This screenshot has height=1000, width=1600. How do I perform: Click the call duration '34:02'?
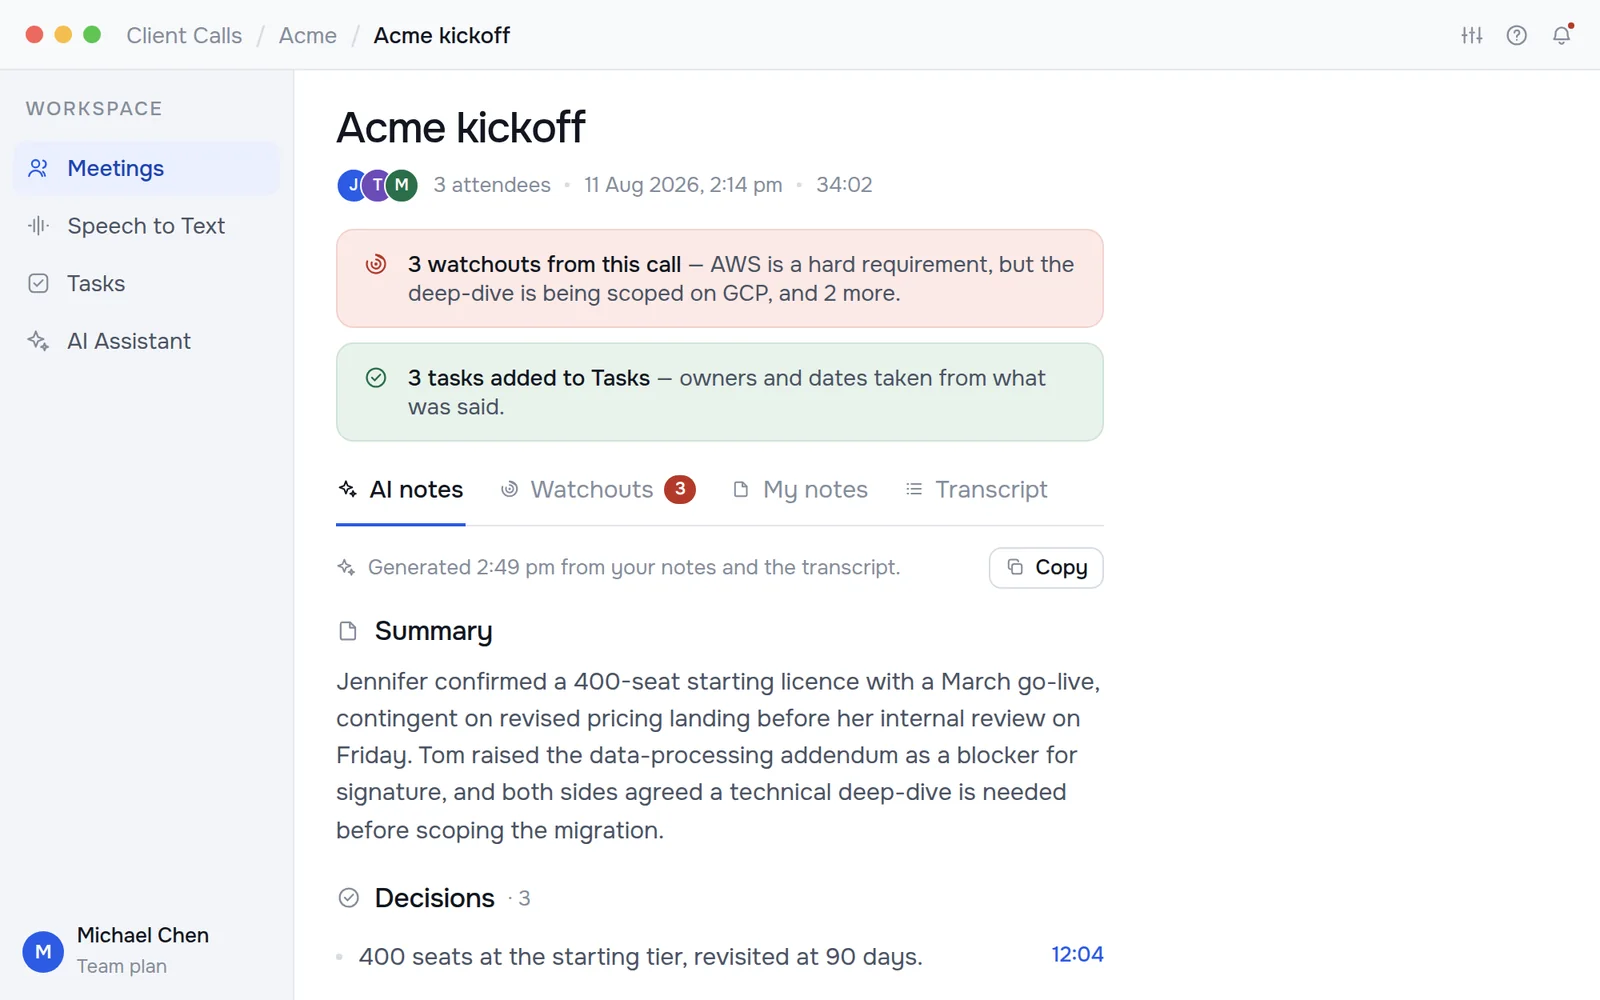coord(844,185)
